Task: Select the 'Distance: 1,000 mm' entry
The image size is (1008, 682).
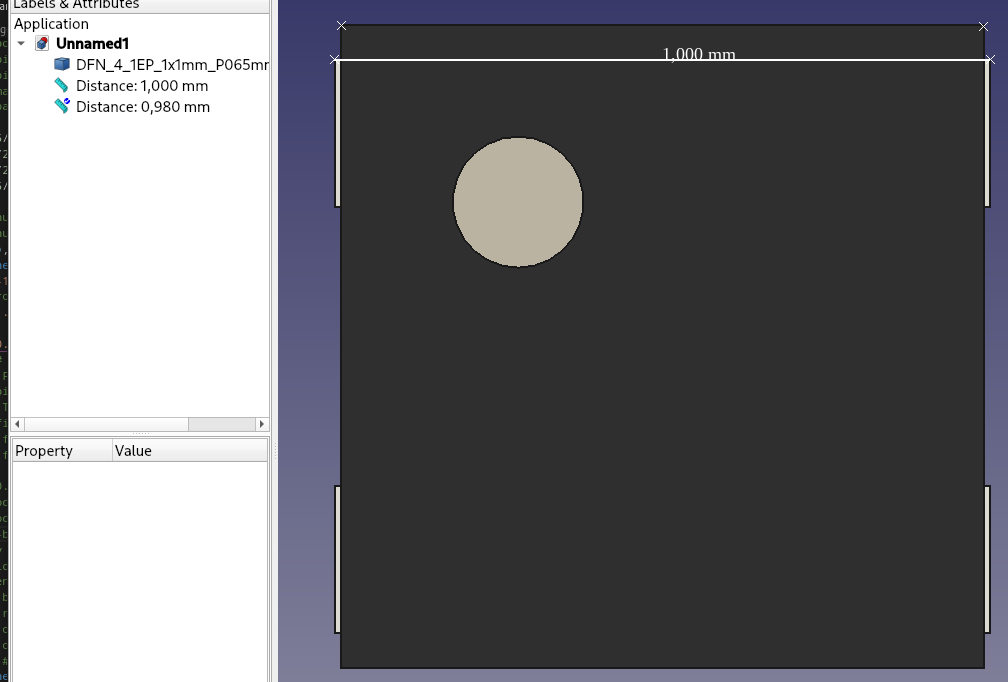Action: pos(142,86)
